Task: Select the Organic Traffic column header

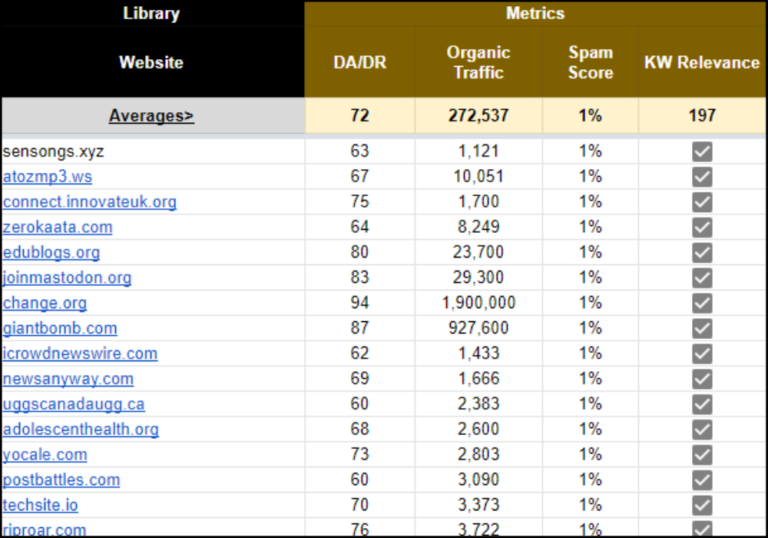Action: coord(478,62)
